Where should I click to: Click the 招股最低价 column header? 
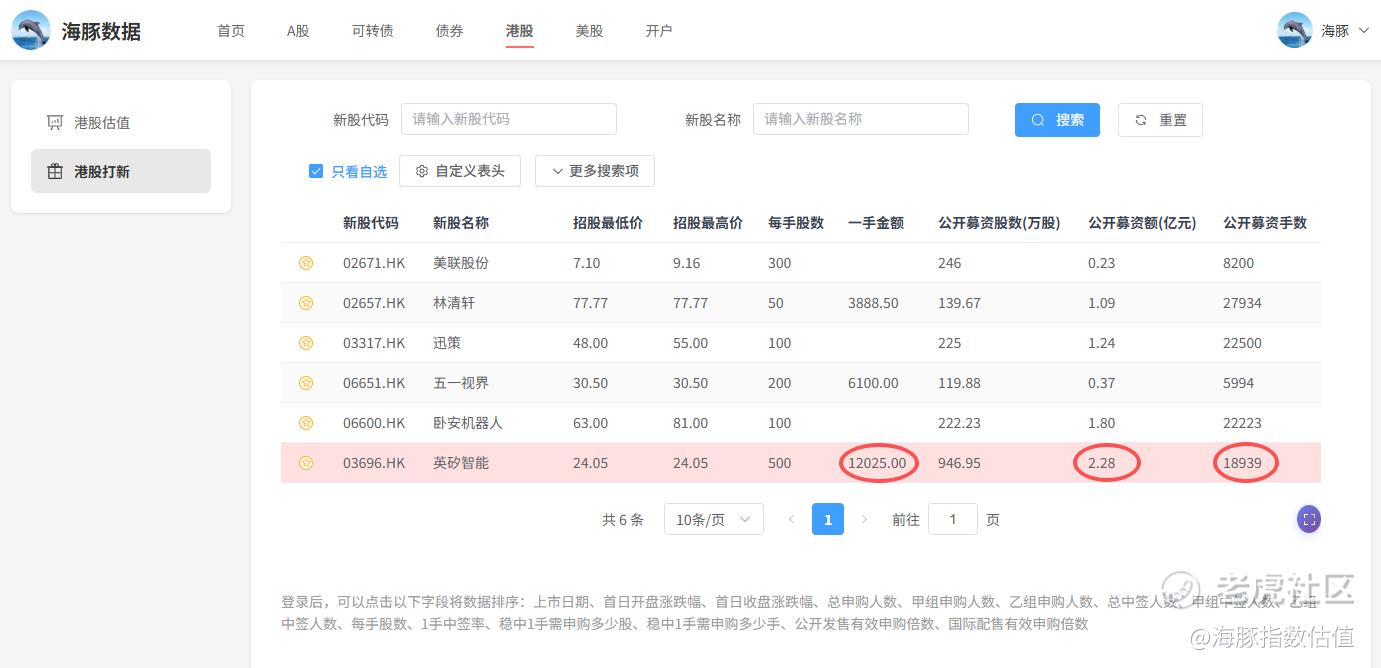608,223
